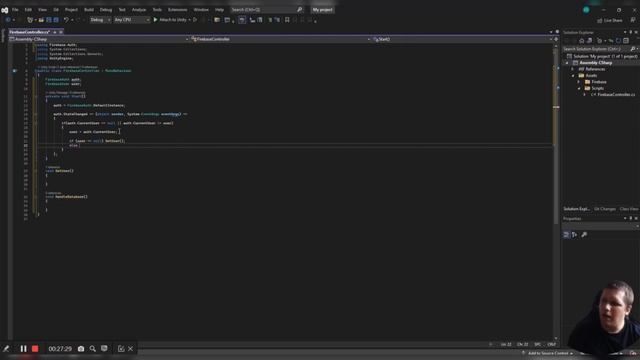
Task: Collapse the Scripts folder node
Action: point(579,88)
